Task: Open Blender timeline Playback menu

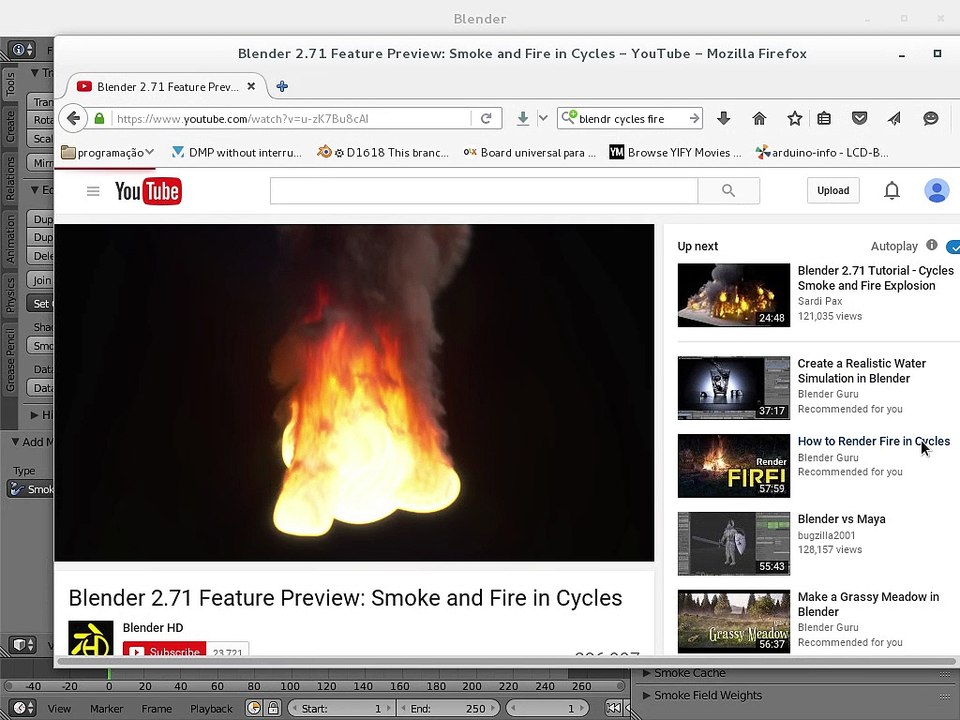Action: pyautogui.click(x=211, y=708)
